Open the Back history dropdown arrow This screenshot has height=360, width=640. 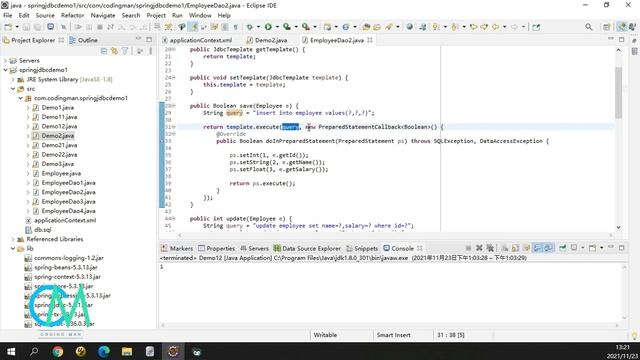504,27
